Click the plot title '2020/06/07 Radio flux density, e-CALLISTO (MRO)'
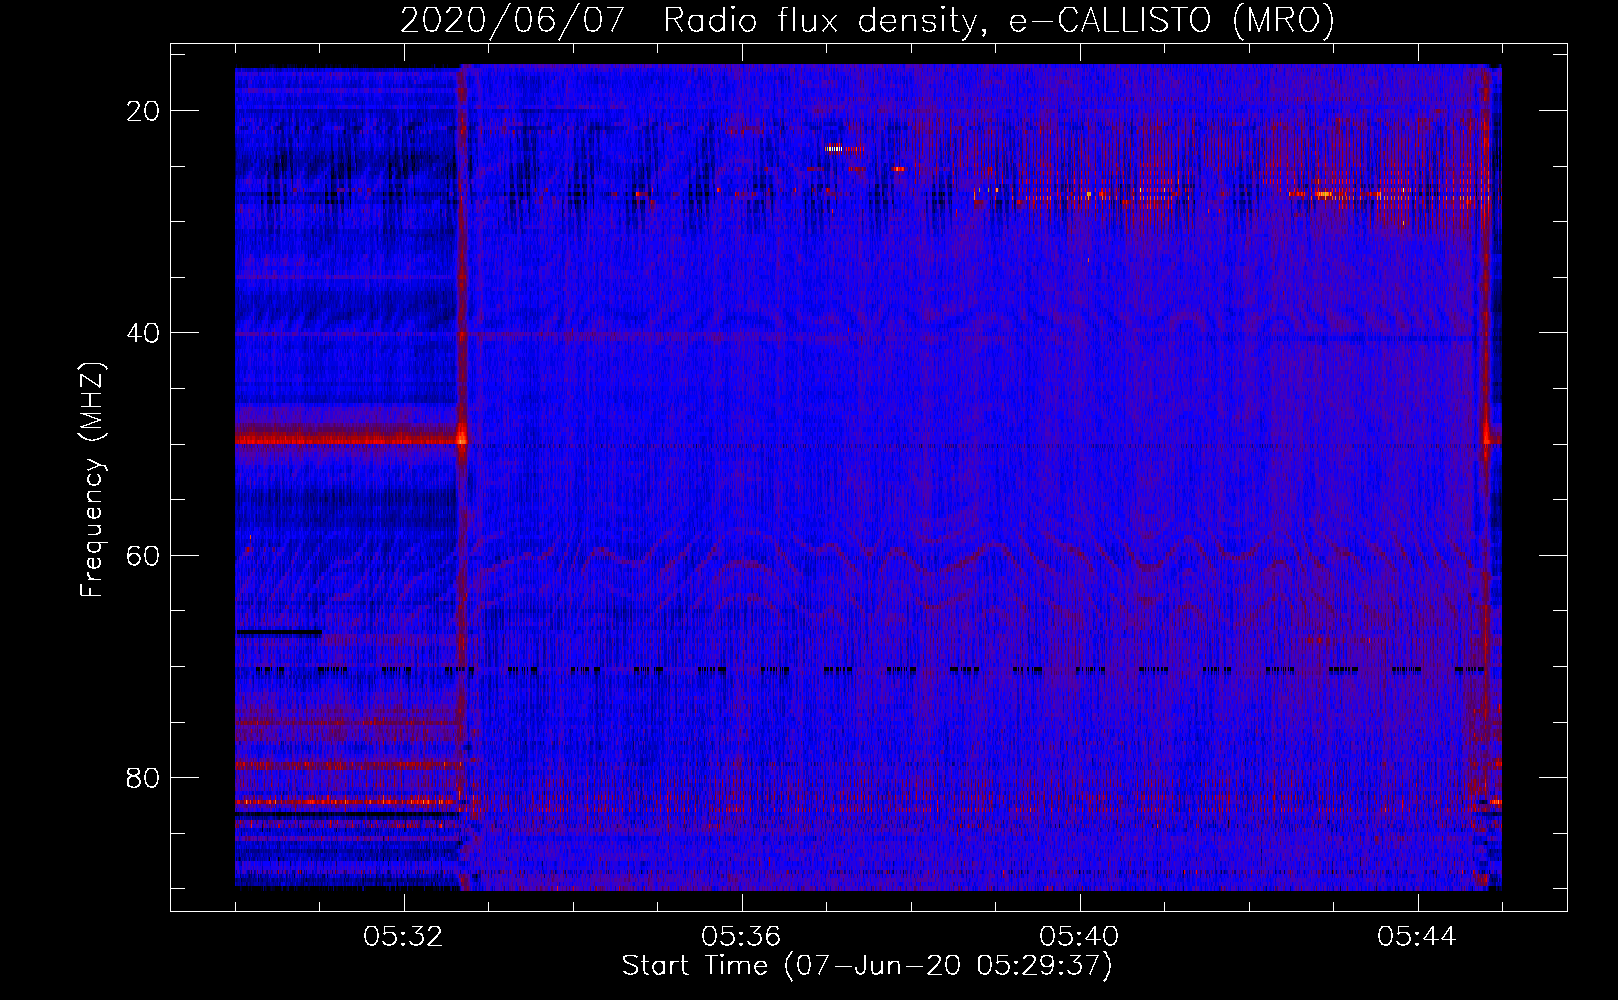Screen dimensions: 1618x1000 [867, 20]
